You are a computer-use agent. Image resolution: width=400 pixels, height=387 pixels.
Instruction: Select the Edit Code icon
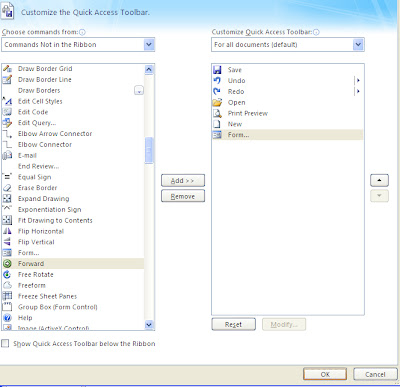point(7,112)
